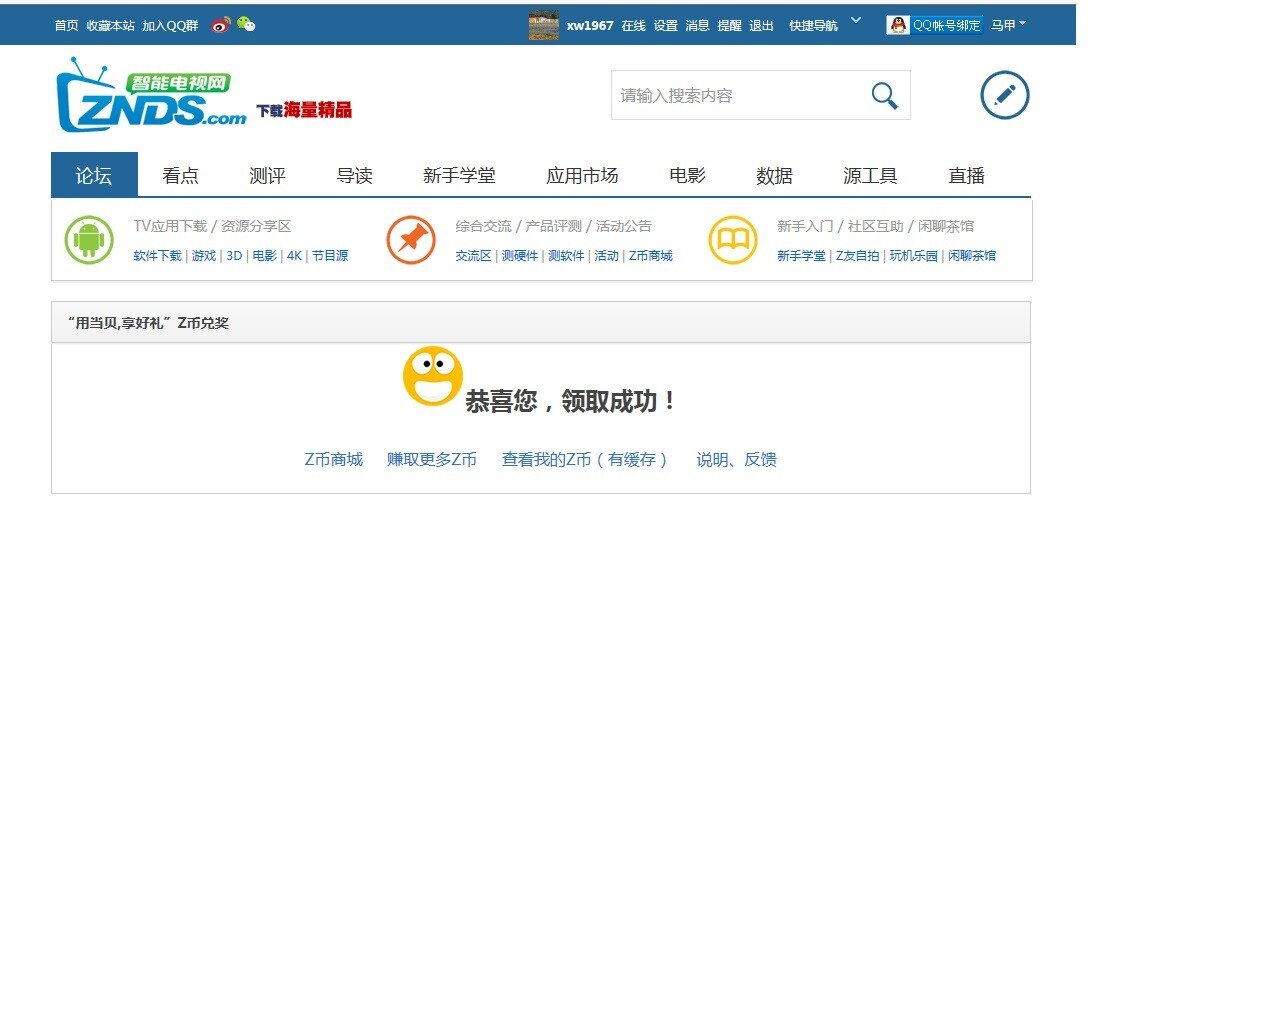1280x1024 pixels.
Task: Open the 提醒 link
Action: [x=729, y=26]
